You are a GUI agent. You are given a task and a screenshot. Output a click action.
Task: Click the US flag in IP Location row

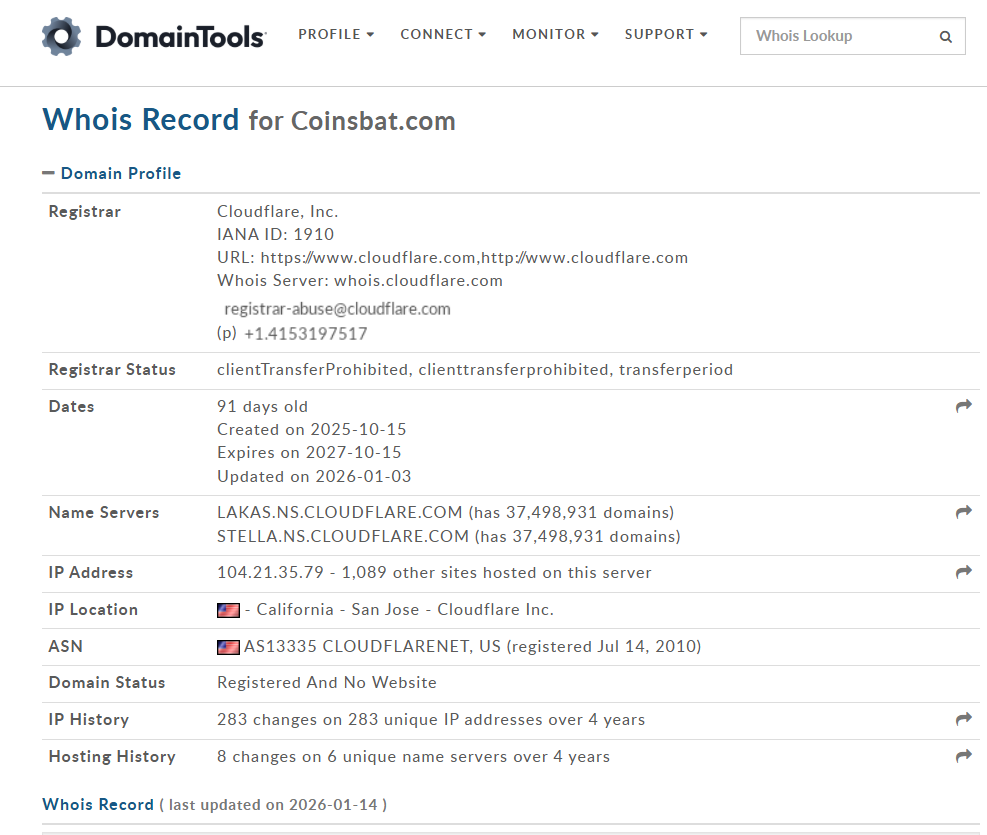[x=228, y=610]
